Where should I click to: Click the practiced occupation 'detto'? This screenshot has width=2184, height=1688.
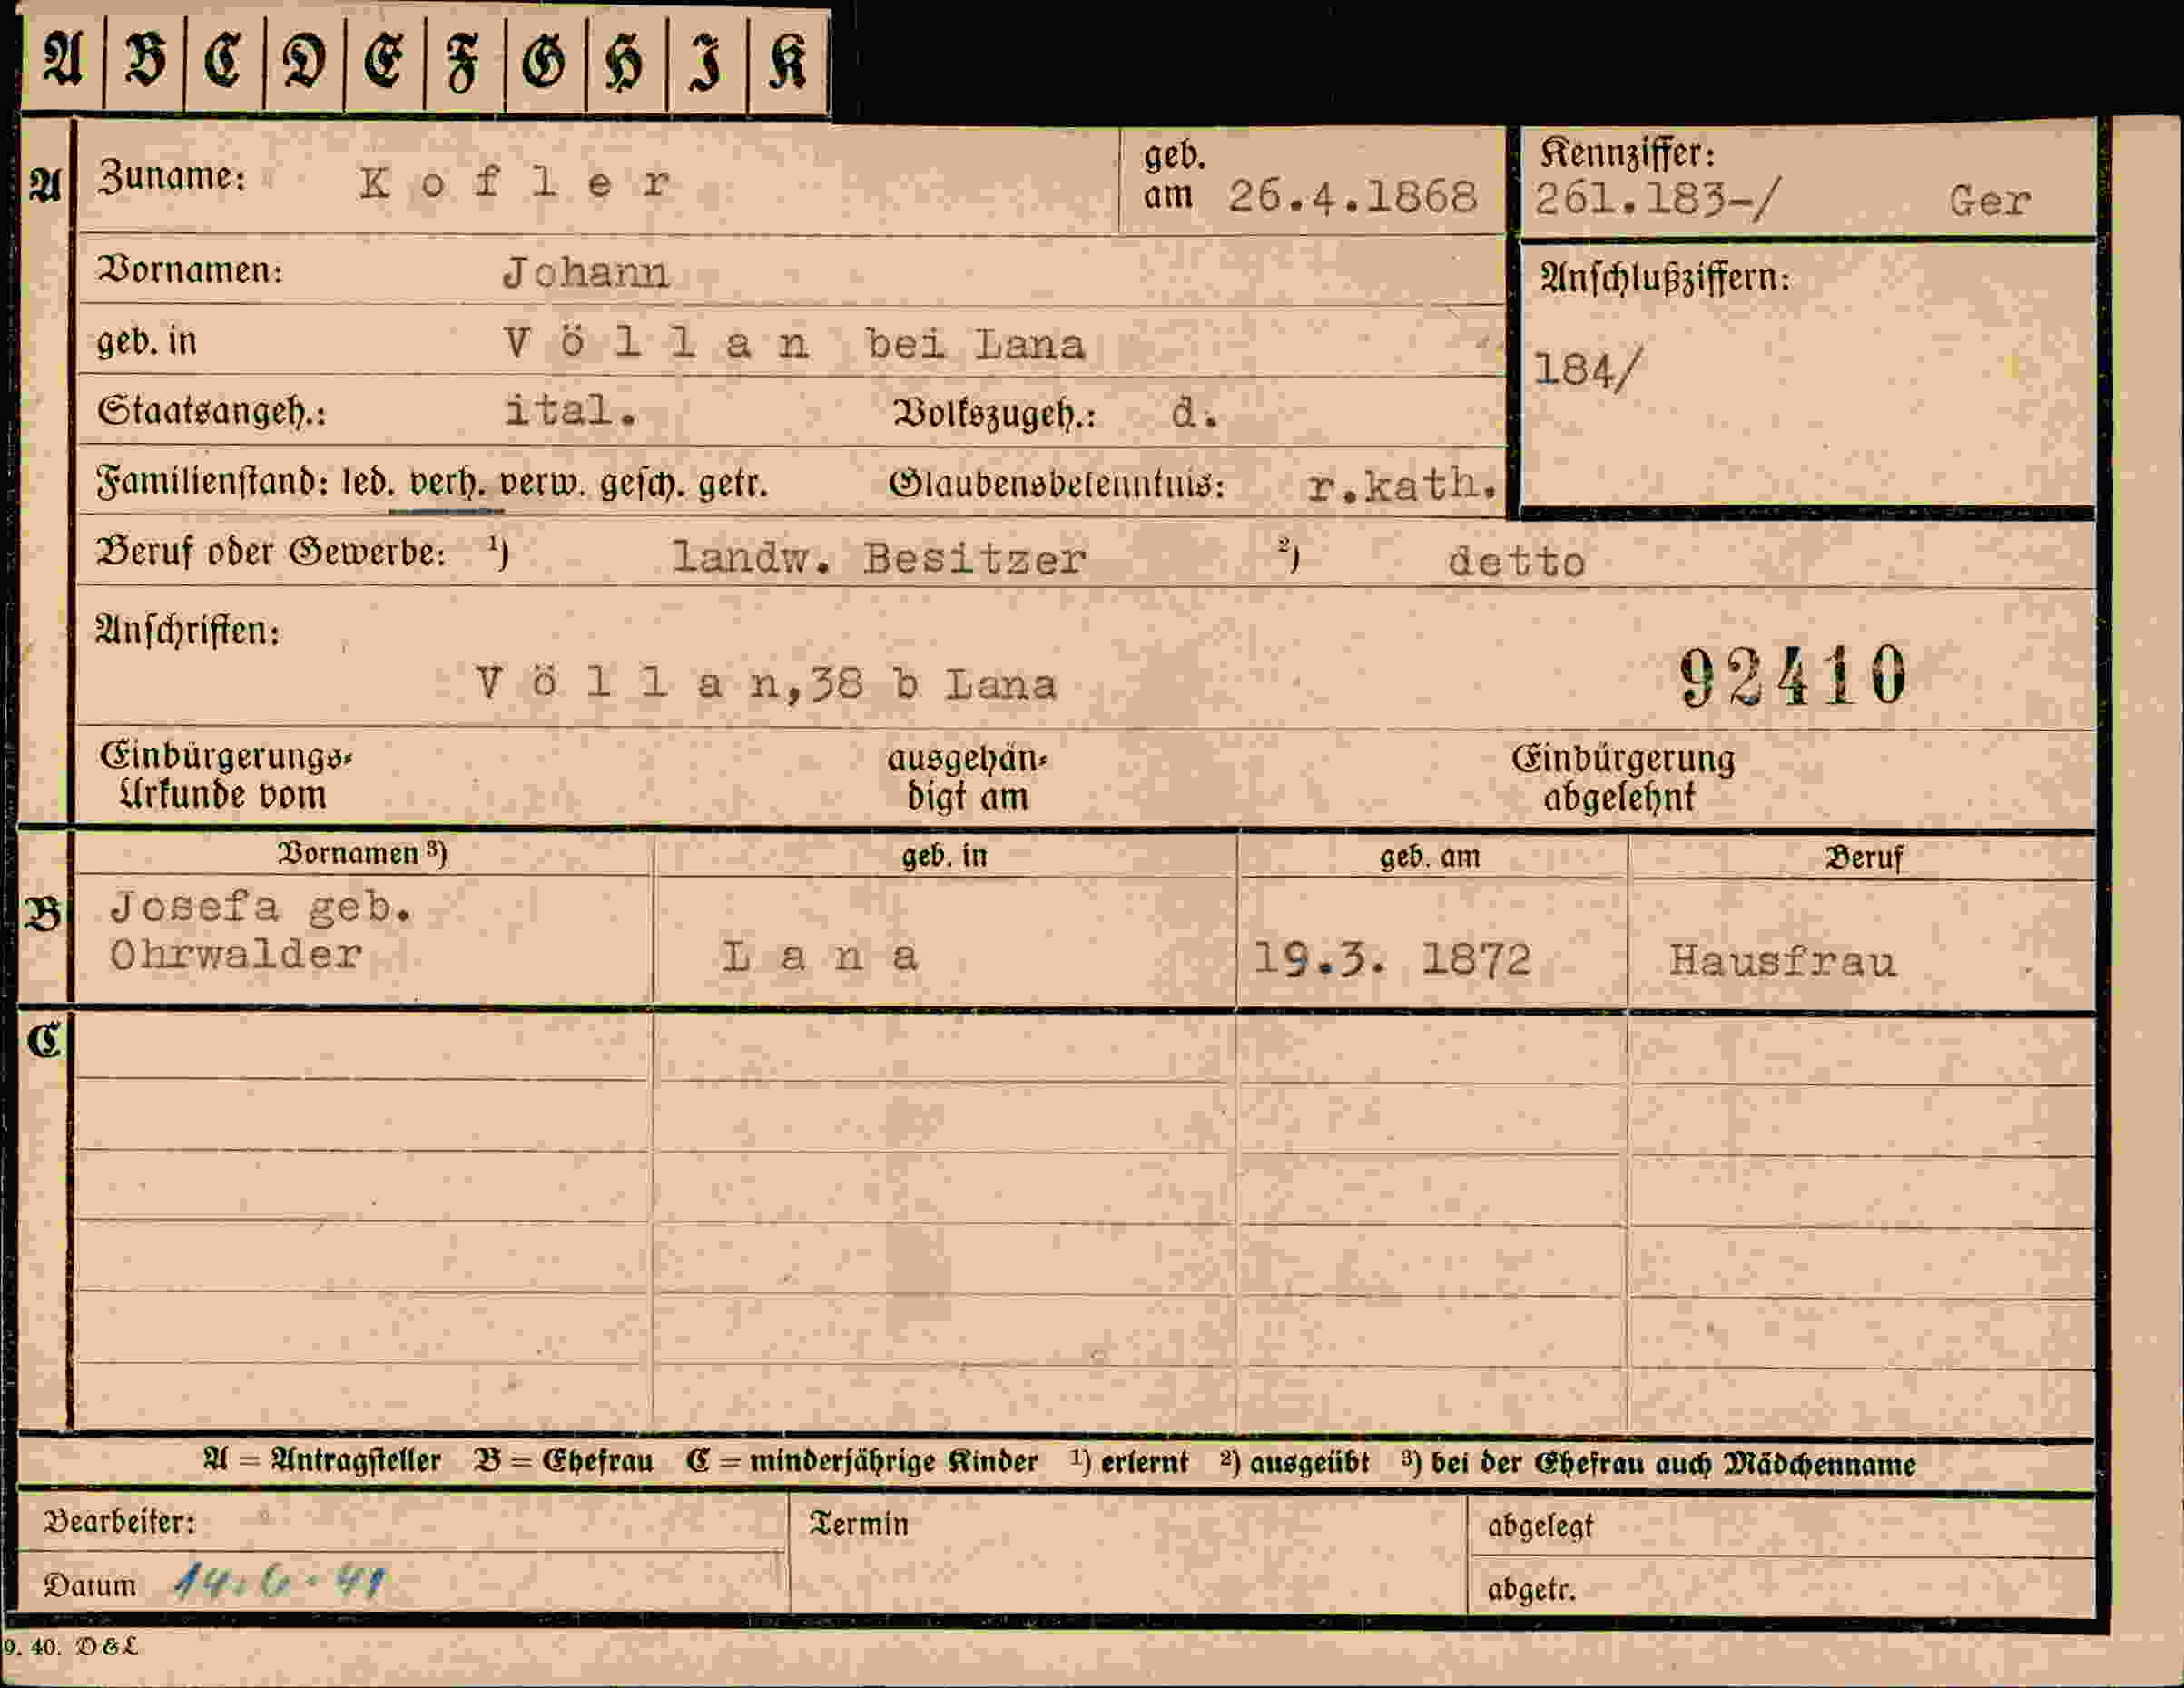pos(1516,562)
